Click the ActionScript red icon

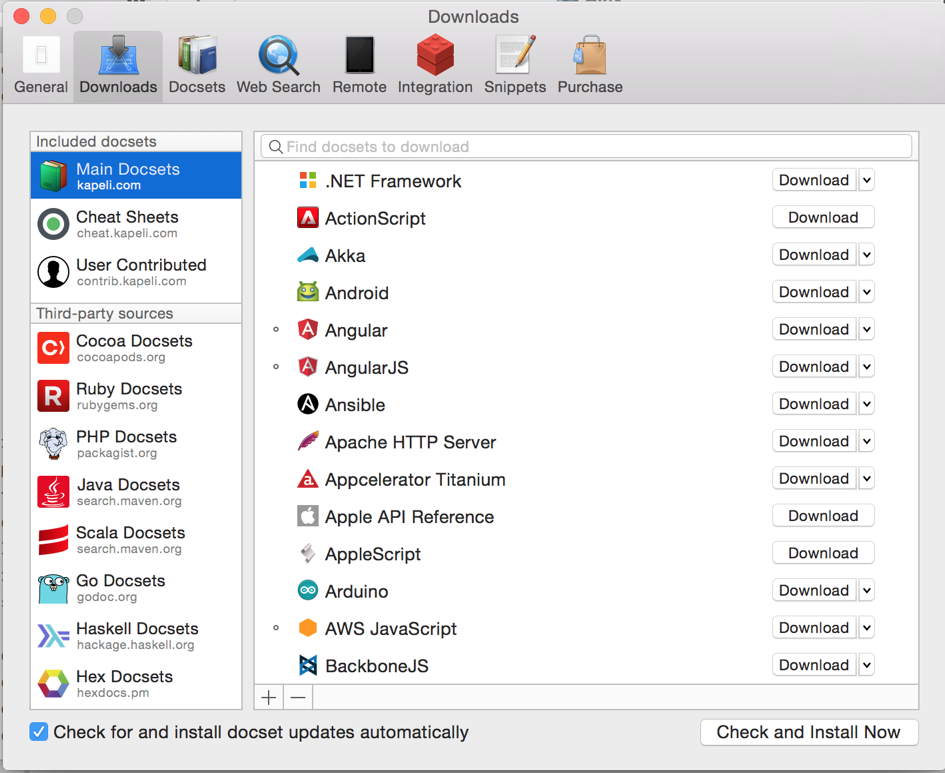tap(308, 218)
